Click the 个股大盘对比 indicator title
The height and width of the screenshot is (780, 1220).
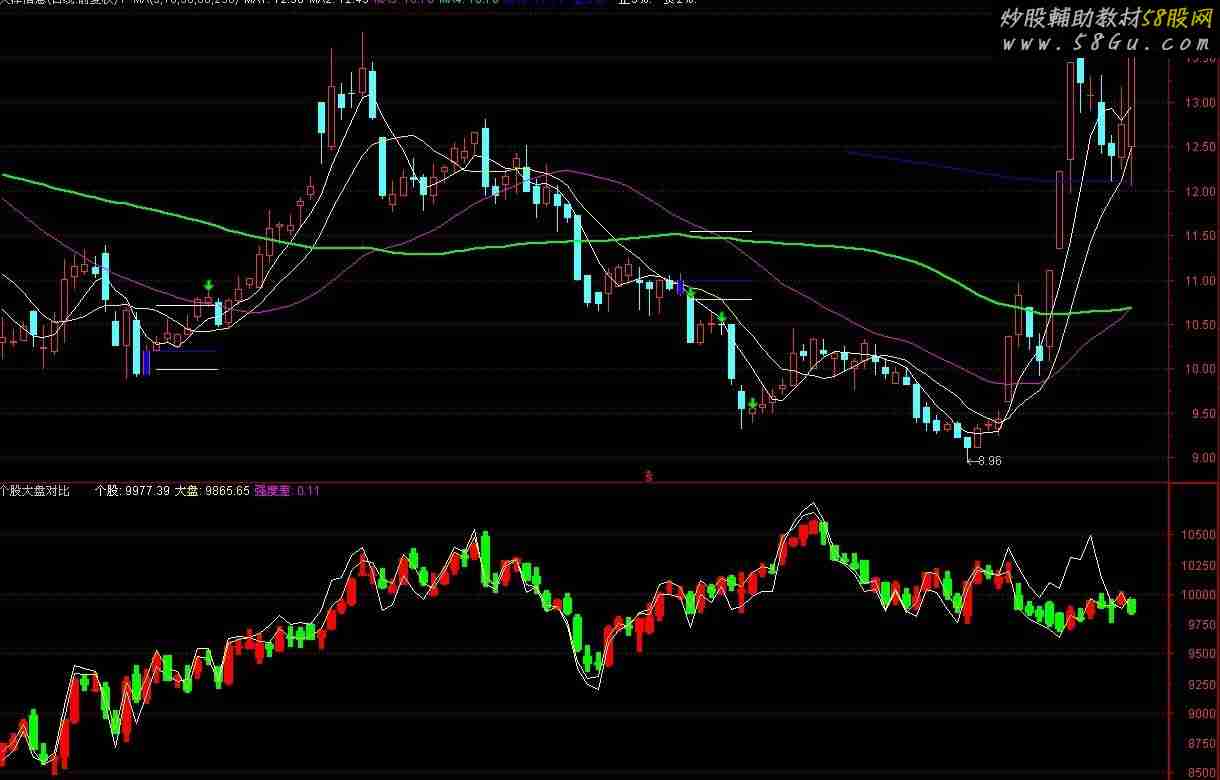tap(36, 491)
